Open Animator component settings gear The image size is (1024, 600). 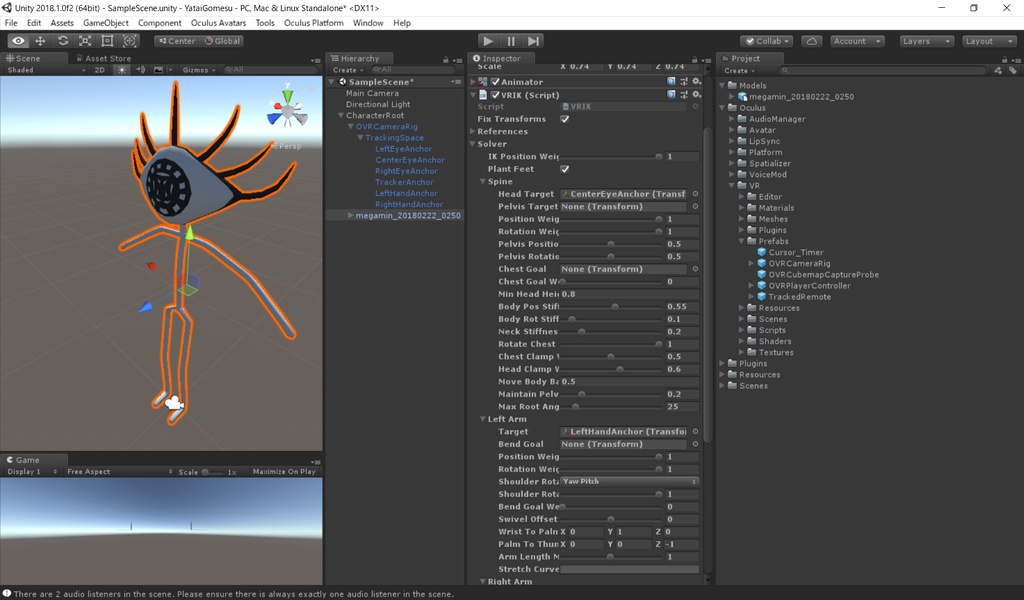pos(696,82)
